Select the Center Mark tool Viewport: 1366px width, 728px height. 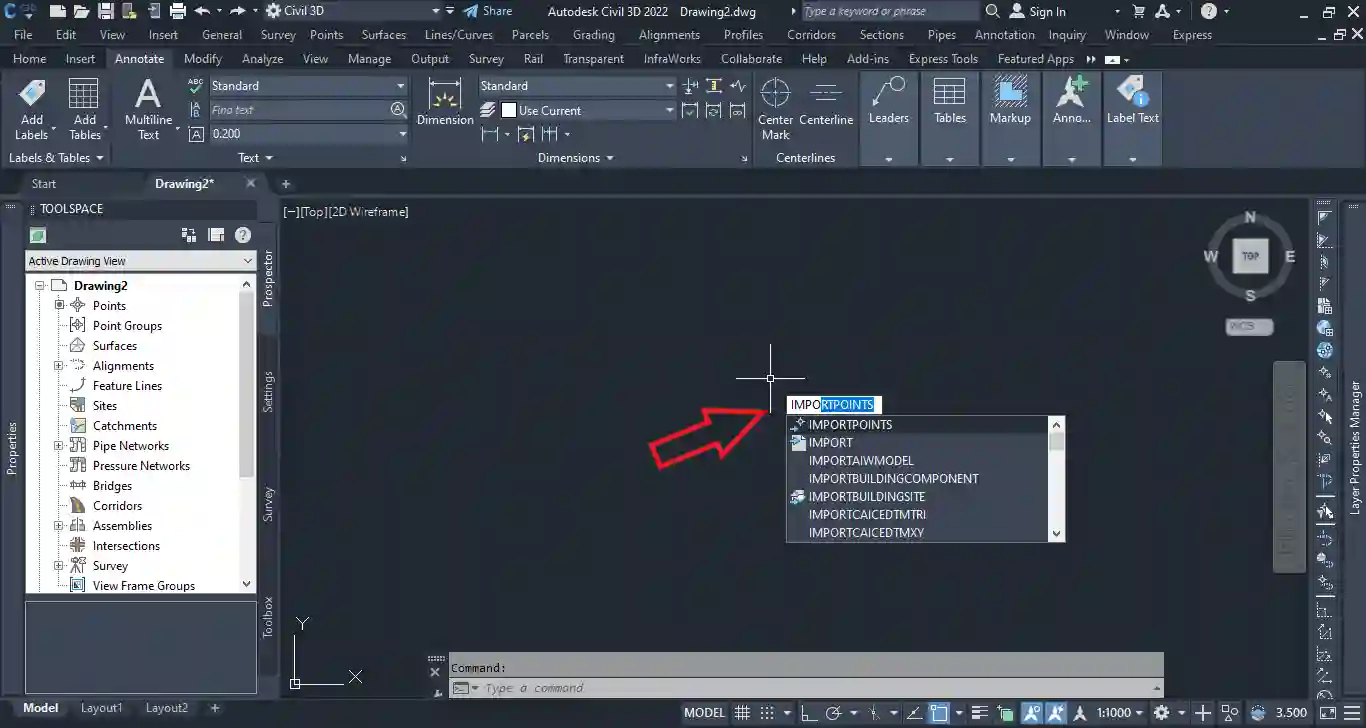coord(775,96)
